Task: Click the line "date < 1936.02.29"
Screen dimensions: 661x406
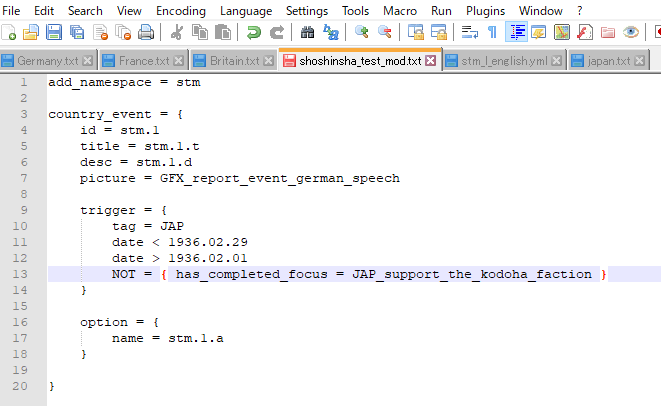Action: [x=180, y=242]
